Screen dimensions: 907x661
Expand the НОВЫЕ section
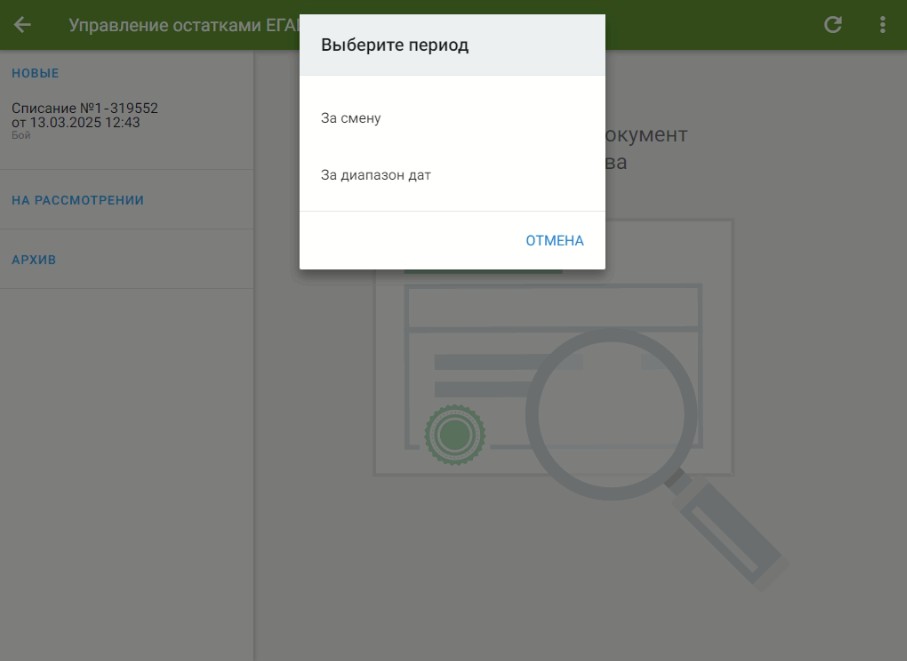36,73
